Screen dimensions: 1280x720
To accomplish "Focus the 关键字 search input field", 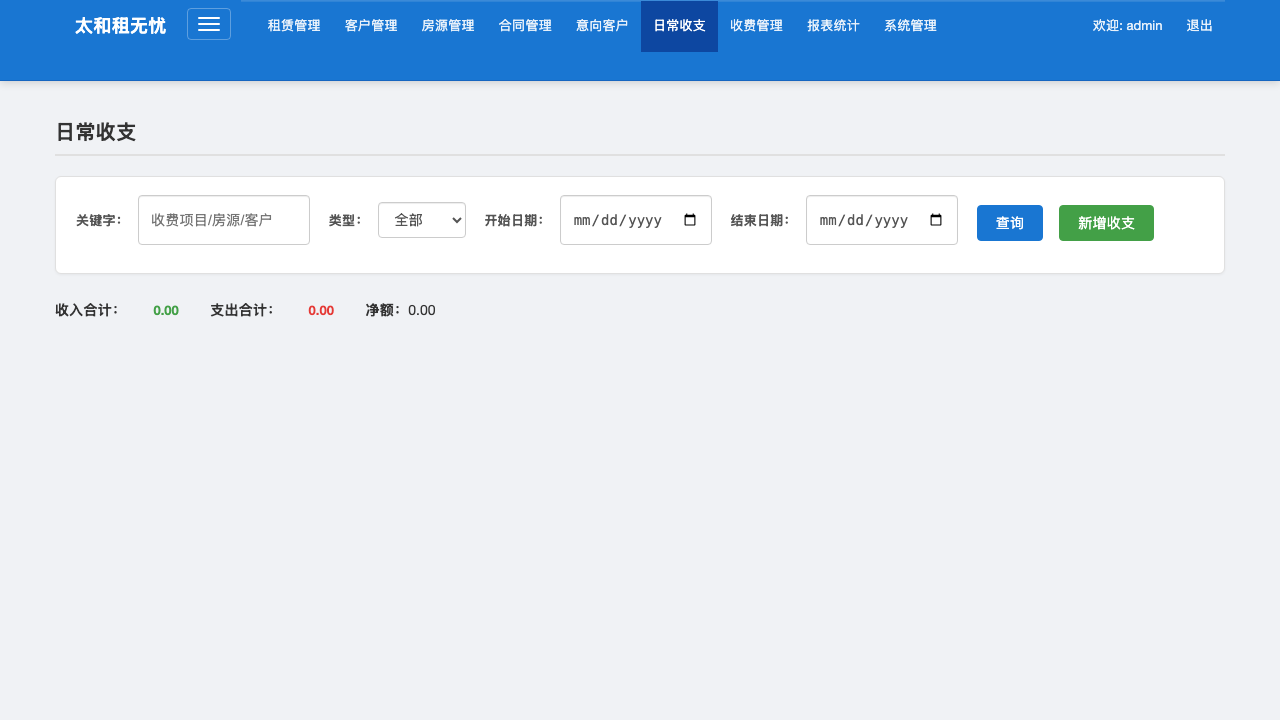I will pos(224,220).
